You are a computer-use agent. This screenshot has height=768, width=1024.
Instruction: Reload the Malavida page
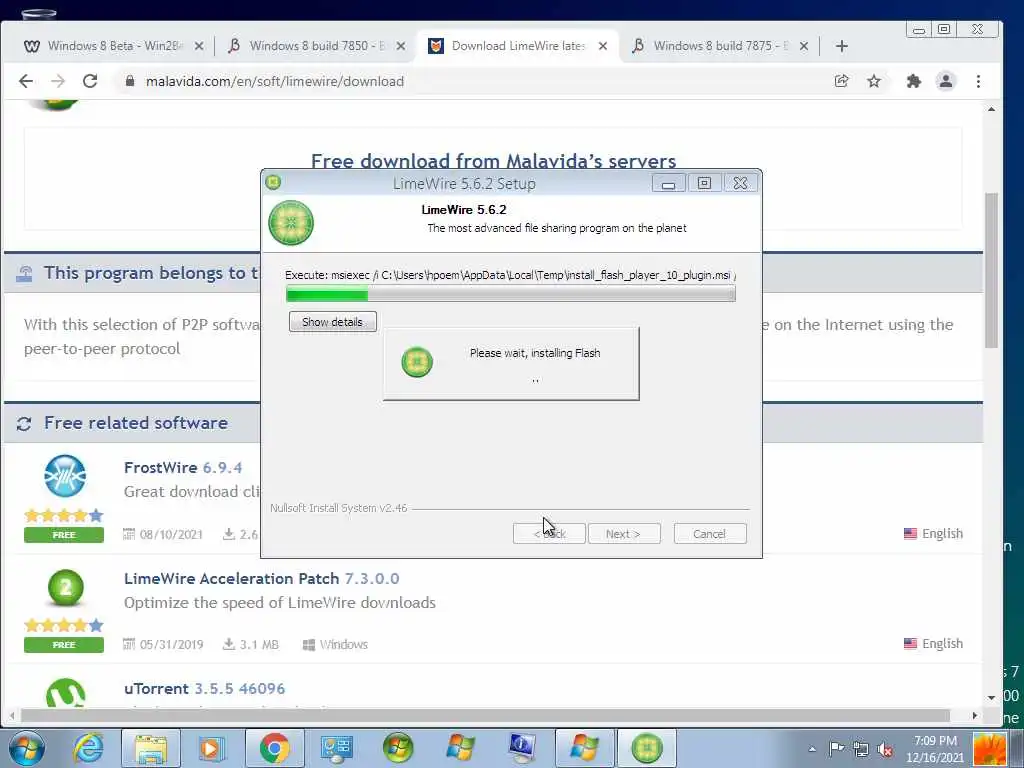tap(90, 81)
